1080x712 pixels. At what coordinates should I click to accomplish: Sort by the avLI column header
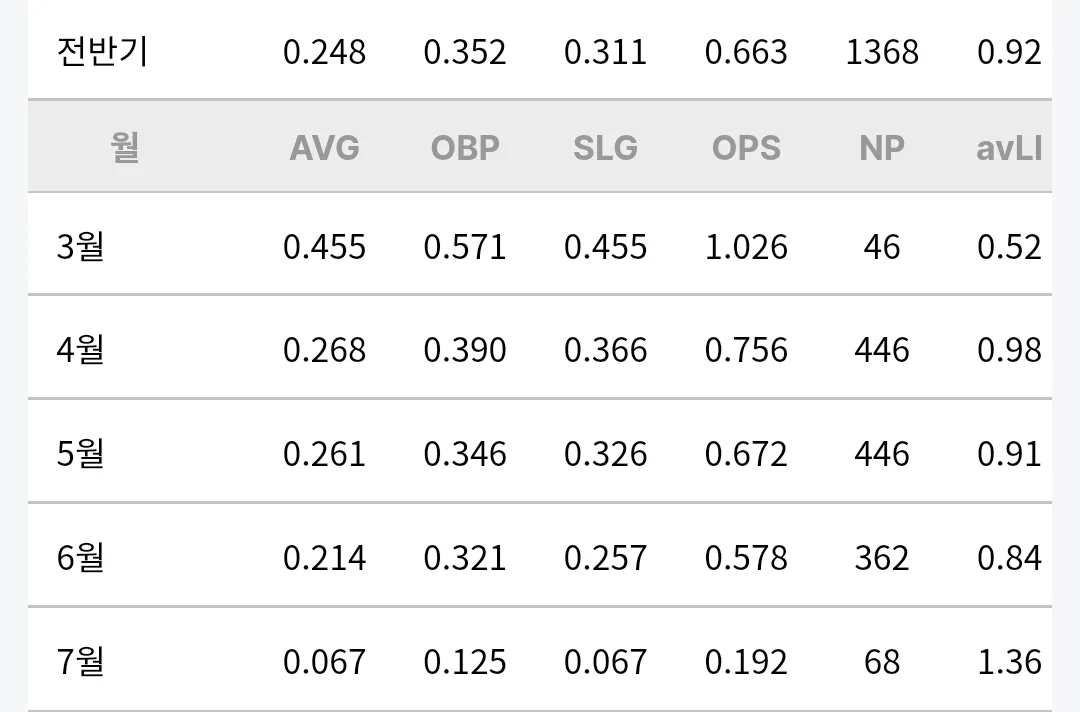(1009, 148)
